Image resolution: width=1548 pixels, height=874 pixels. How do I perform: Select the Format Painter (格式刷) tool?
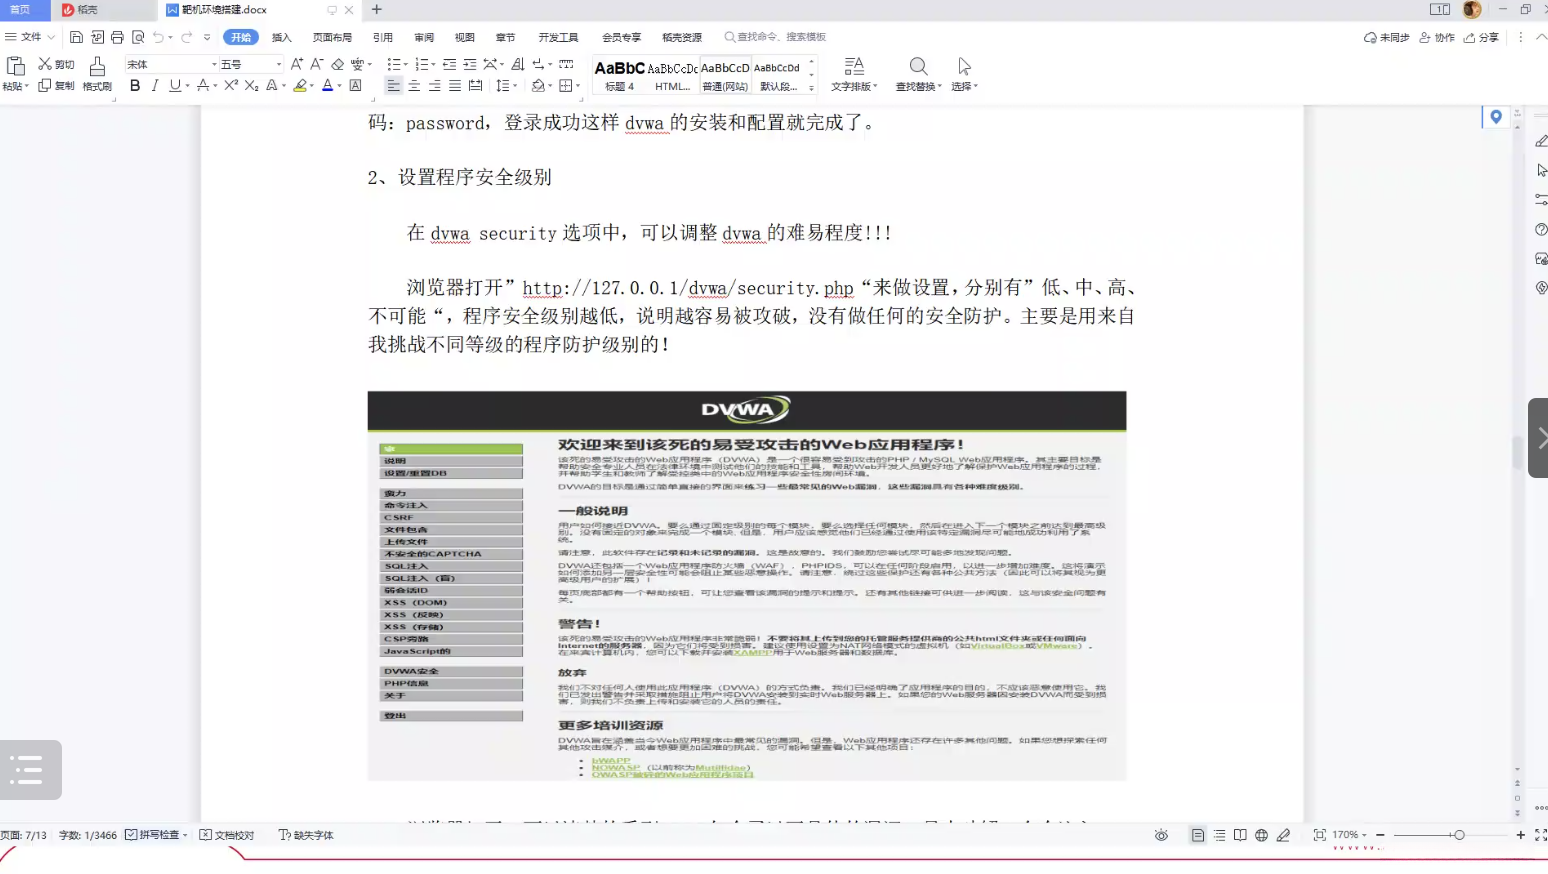pos(97,74)
